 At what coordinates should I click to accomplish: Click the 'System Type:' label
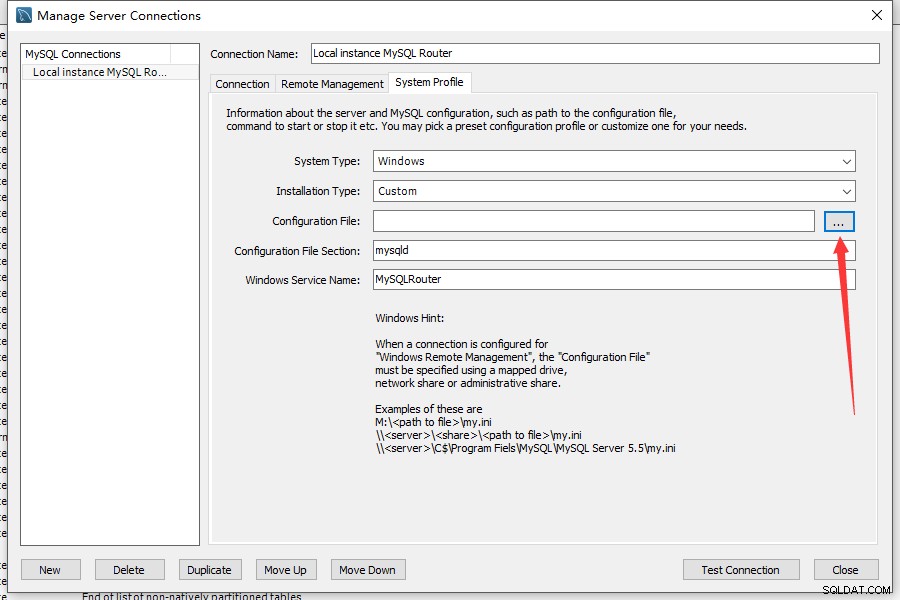click(x=327, y=161)
